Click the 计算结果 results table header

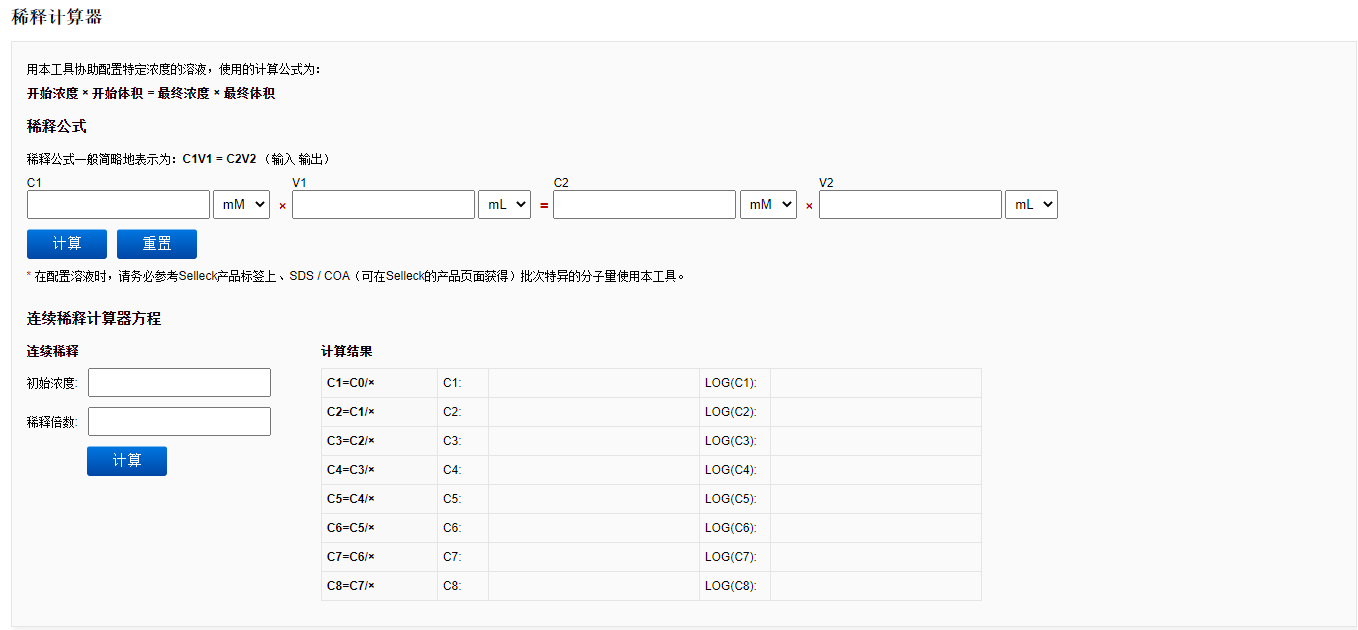(345, 351)
